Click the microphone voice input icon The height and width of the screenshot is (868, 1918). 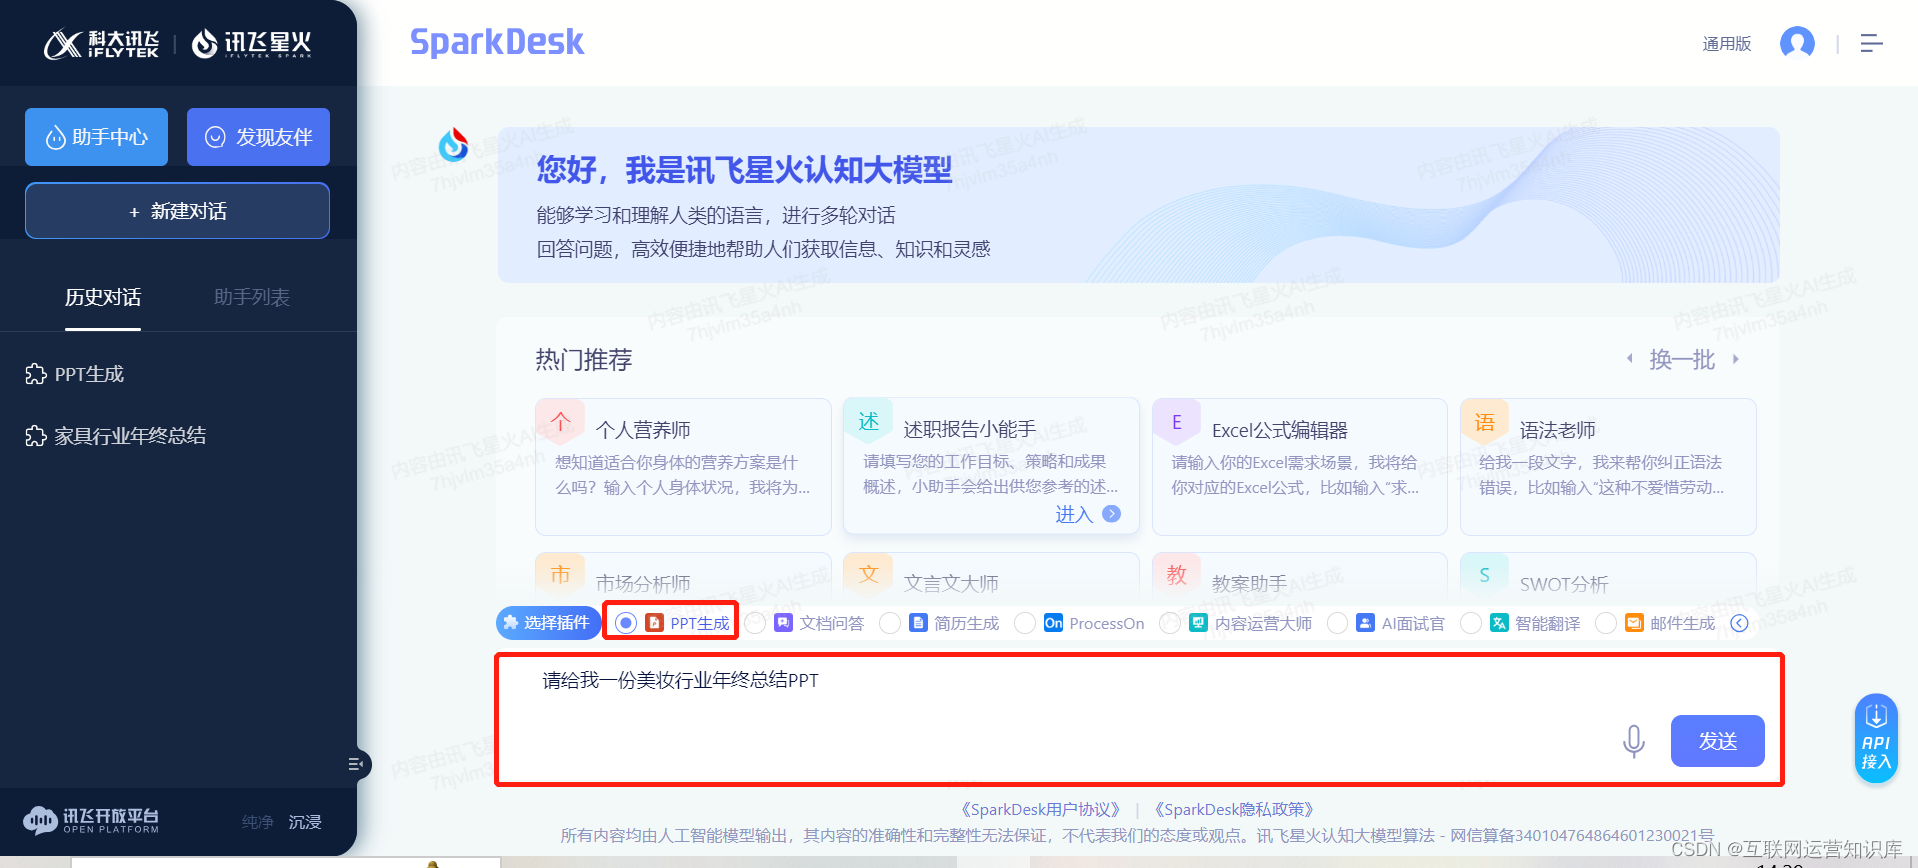pos(1633,741)
